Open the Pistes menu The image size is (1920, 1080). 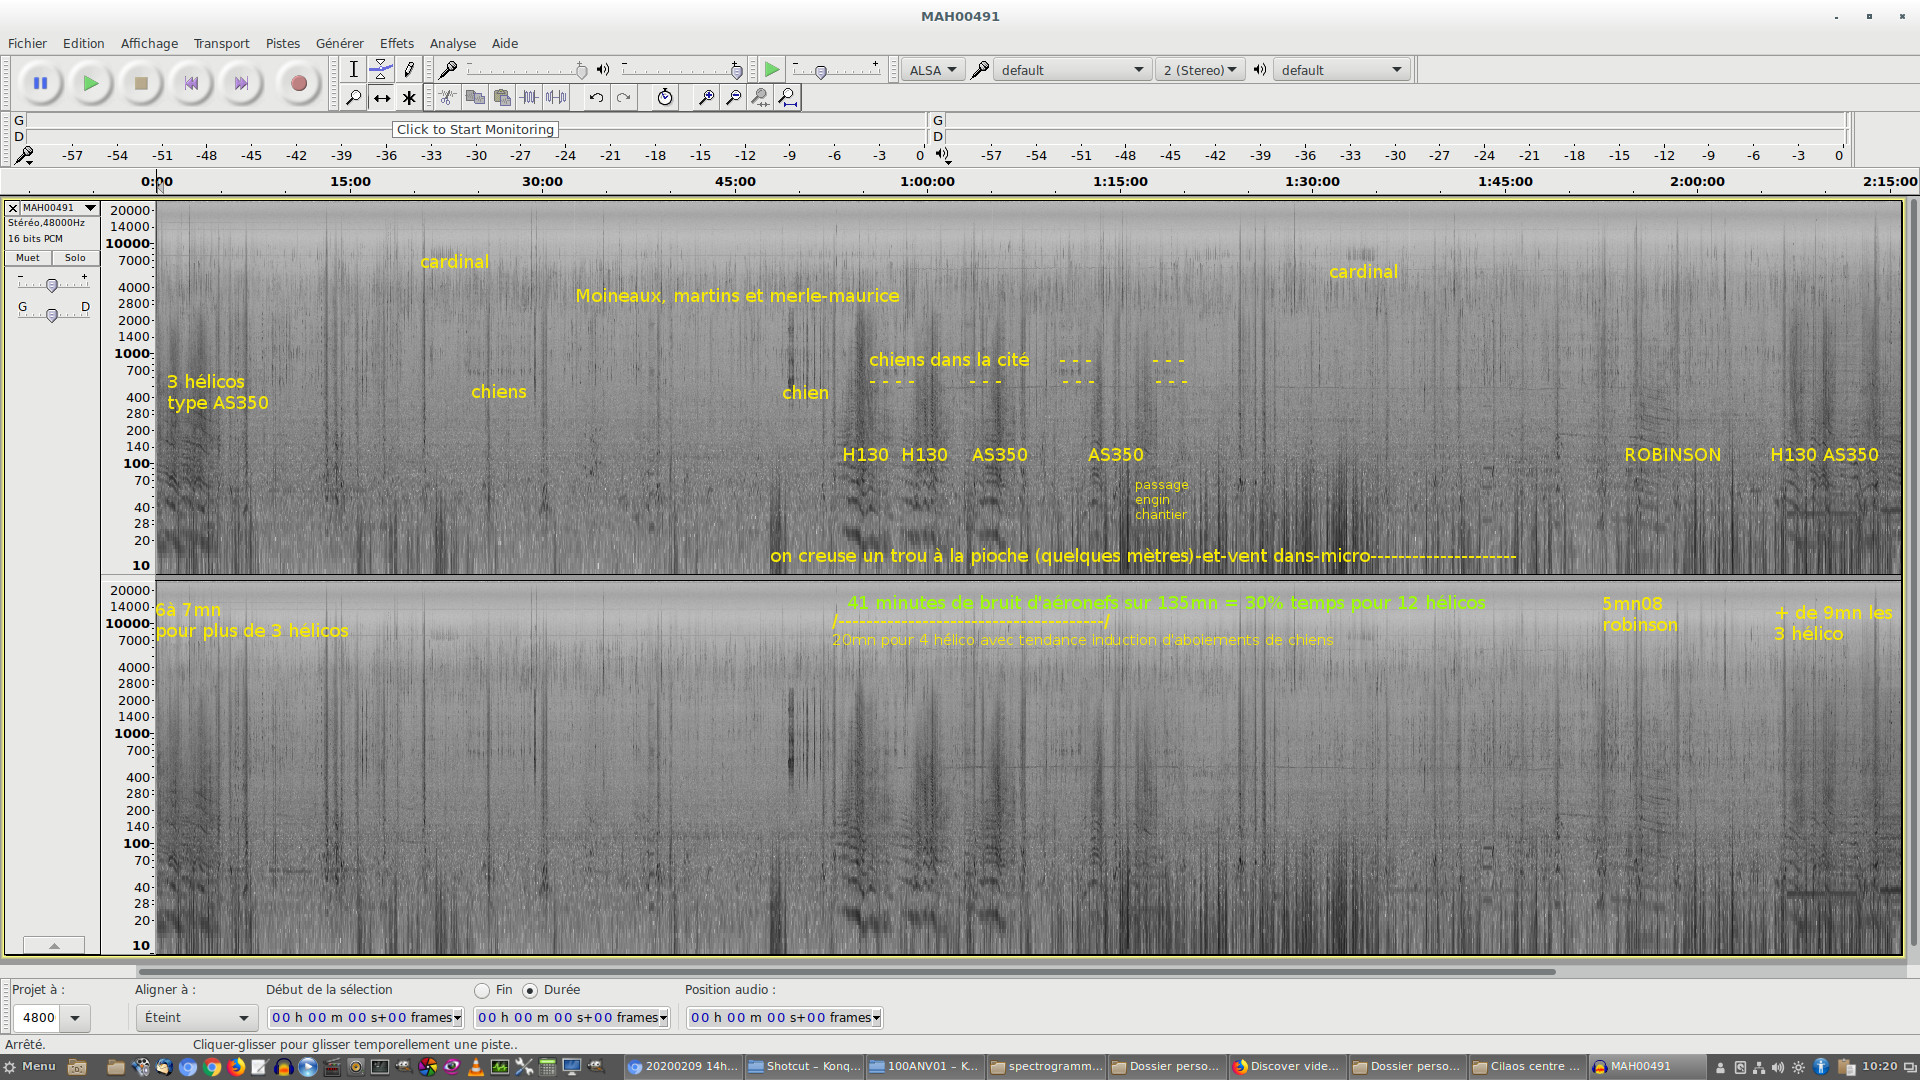[x=282, y=43]
